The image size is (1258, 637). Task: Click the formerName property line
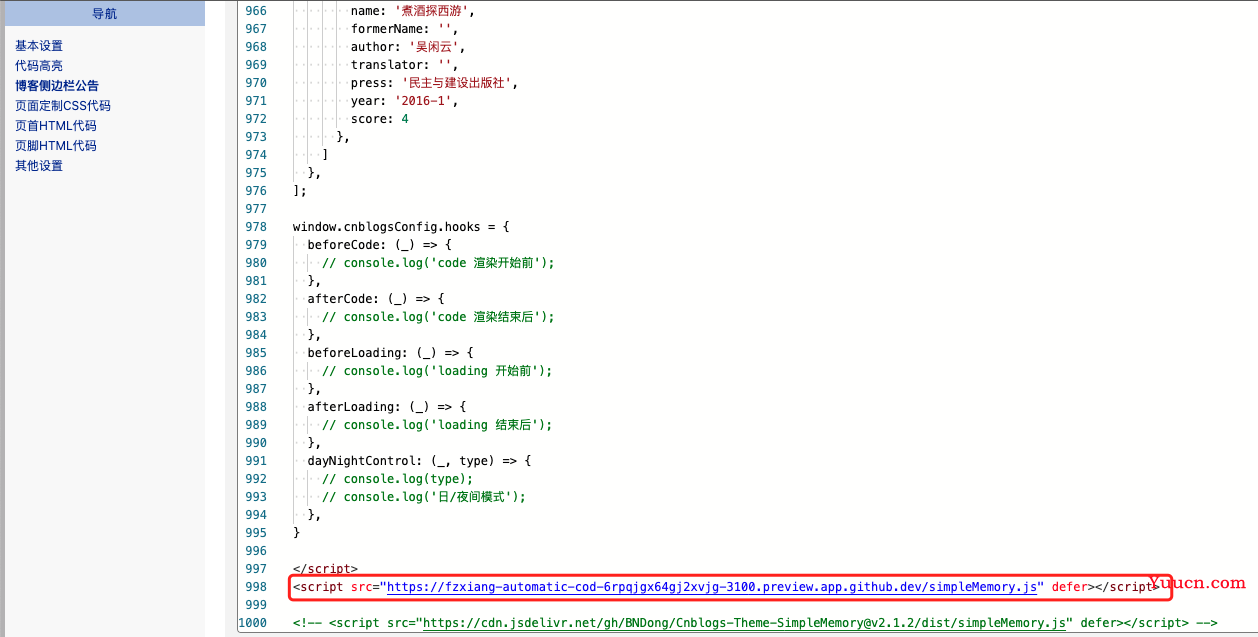click(404, 29)
